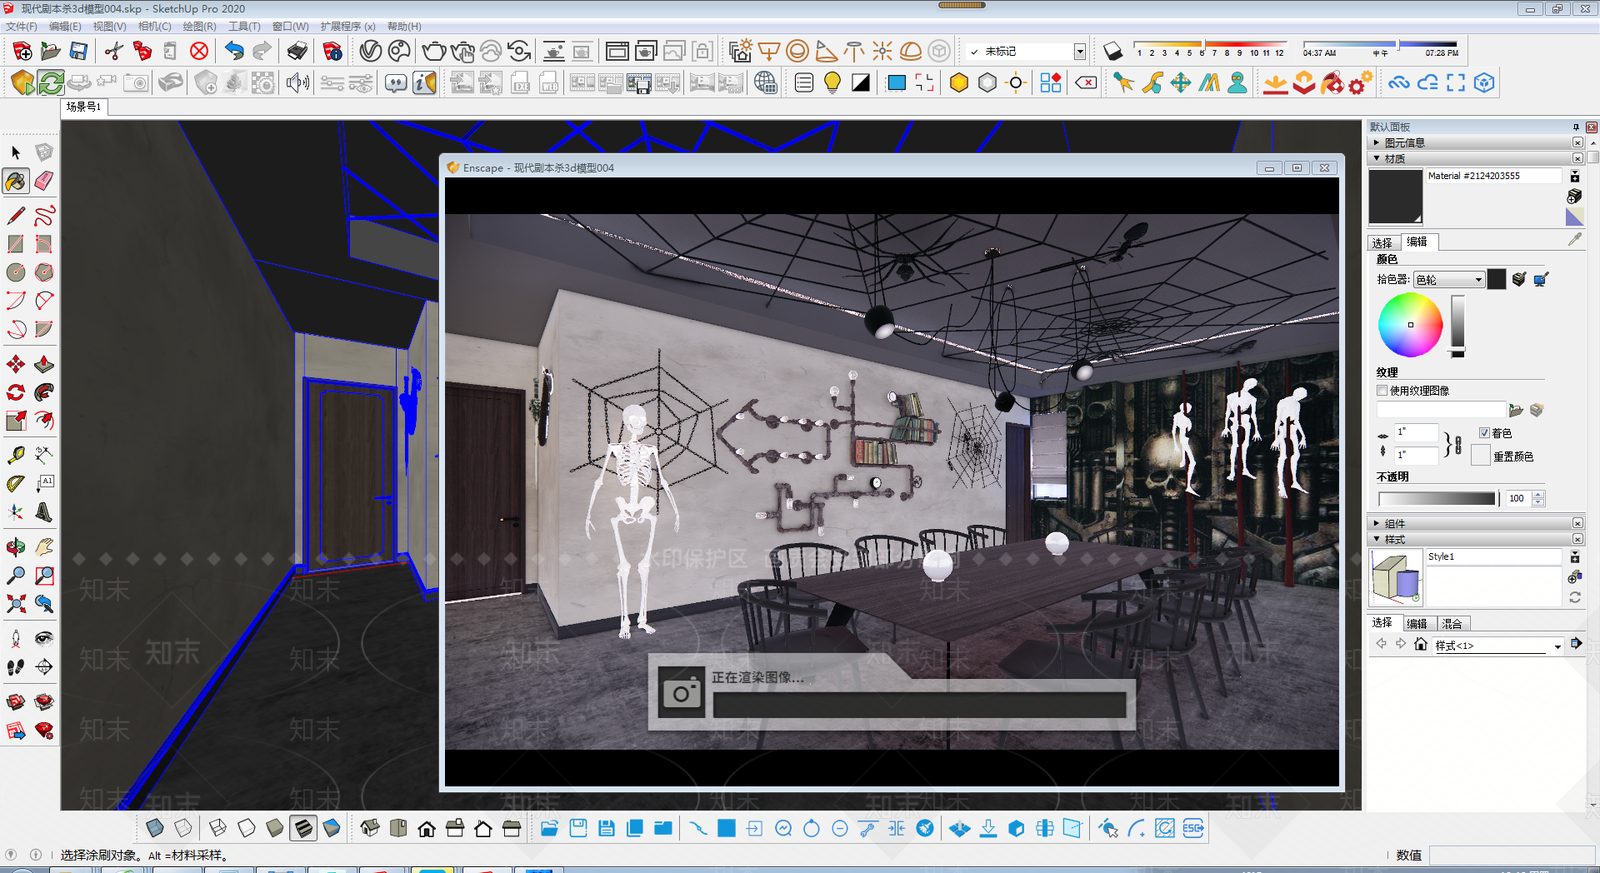The height and width of the screenshot is (873, 1600).
Task: Open the 相机(C) menu
Action: click(x=154, y=26)
